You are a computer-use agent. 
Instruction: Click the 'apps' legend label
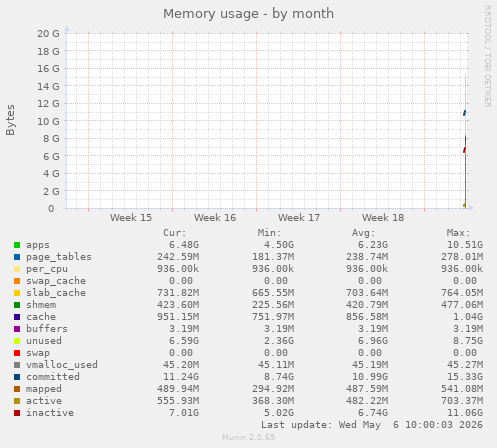pos(38,245)
